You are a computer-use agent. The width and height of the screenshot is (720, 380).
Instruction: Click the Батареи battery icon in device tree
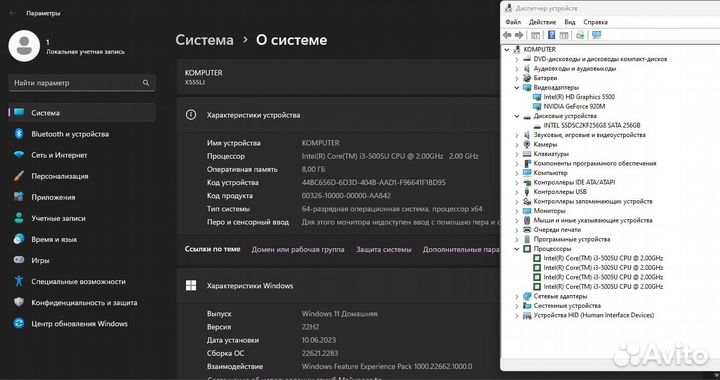(x=527, y=78)
